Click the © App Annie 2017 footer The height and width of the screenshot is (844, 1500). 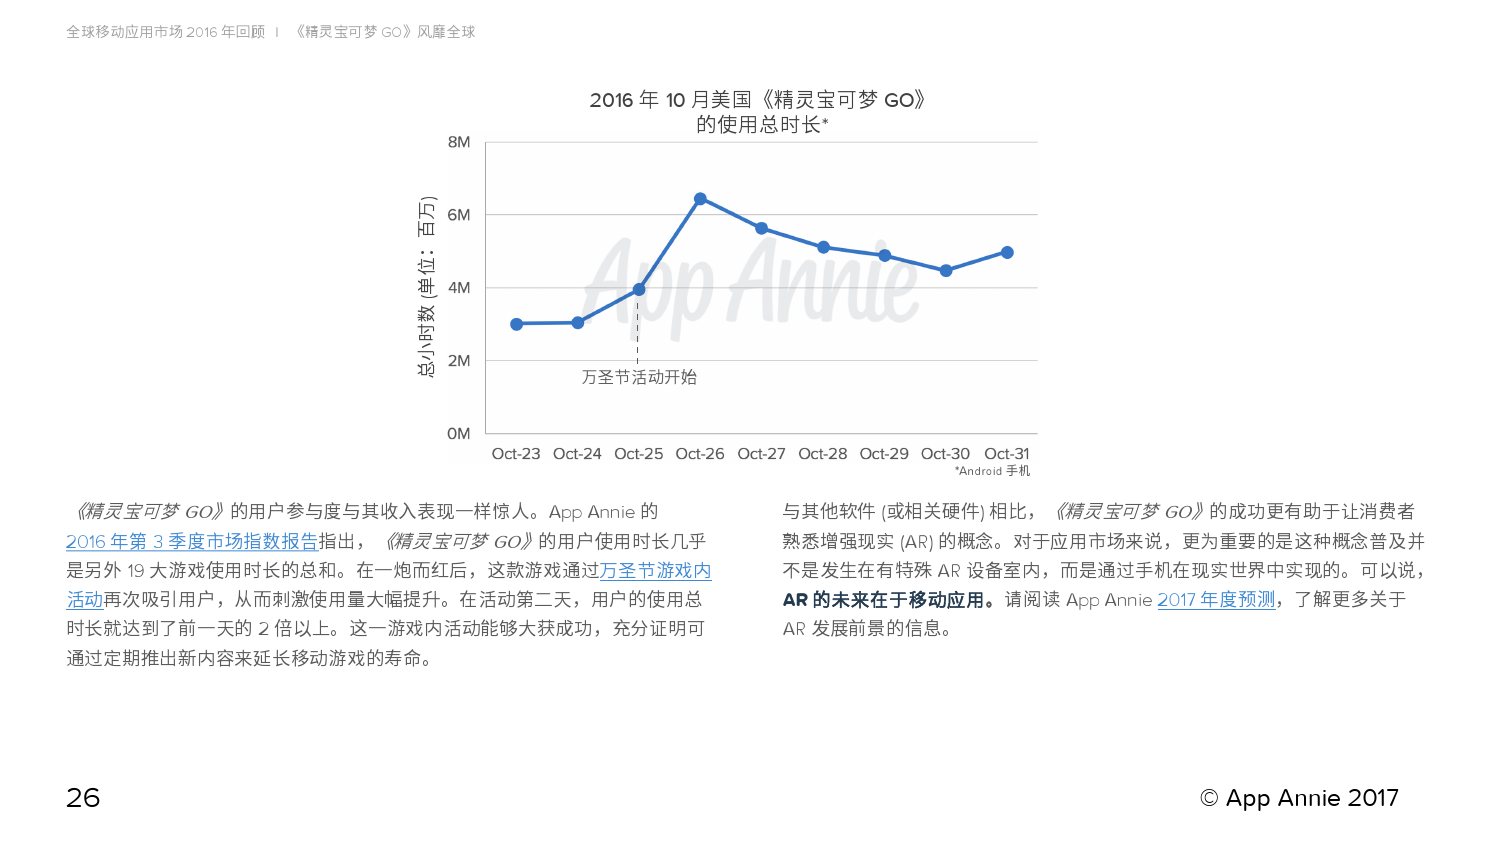(x=1299, y=798)
